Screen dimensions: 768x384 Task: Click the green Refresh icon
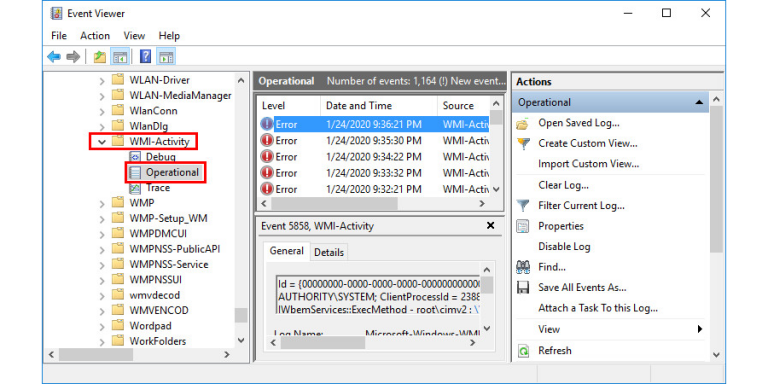[523, 351]
